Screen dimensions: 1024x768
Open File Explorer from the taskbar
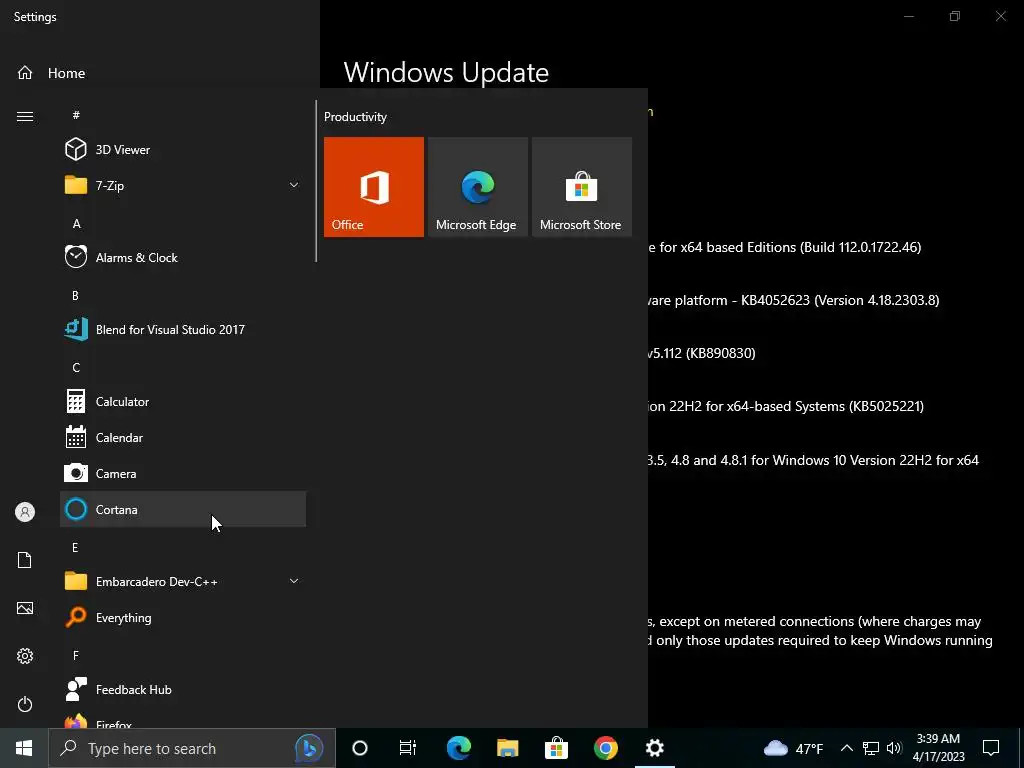point(507,748)
